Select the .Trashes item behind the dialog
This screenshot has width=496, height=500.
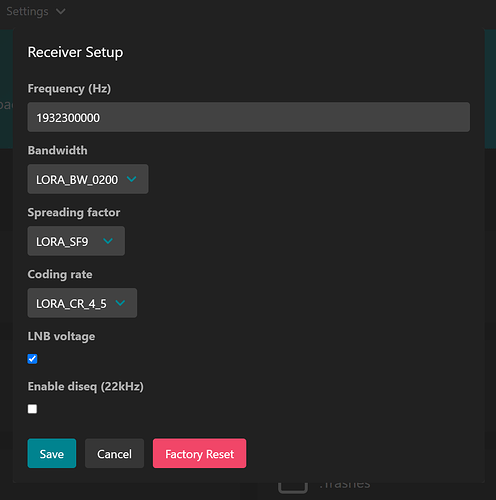coord(345,485)
